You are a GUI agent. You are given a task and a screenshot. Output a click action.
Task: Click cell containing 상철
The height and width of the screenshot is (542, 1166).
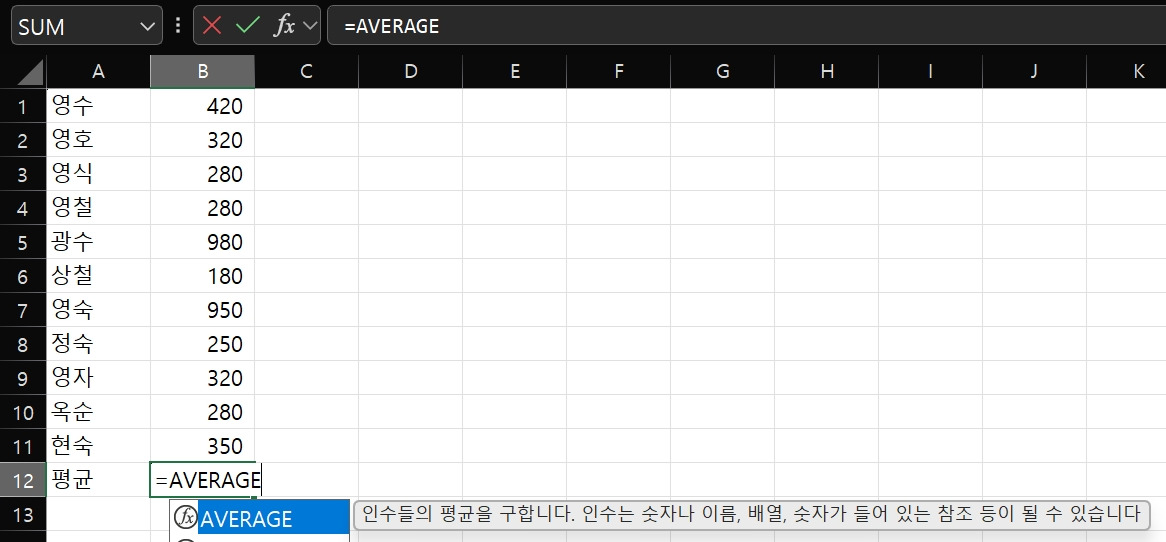pyautogui.click(x=98, y=277)
